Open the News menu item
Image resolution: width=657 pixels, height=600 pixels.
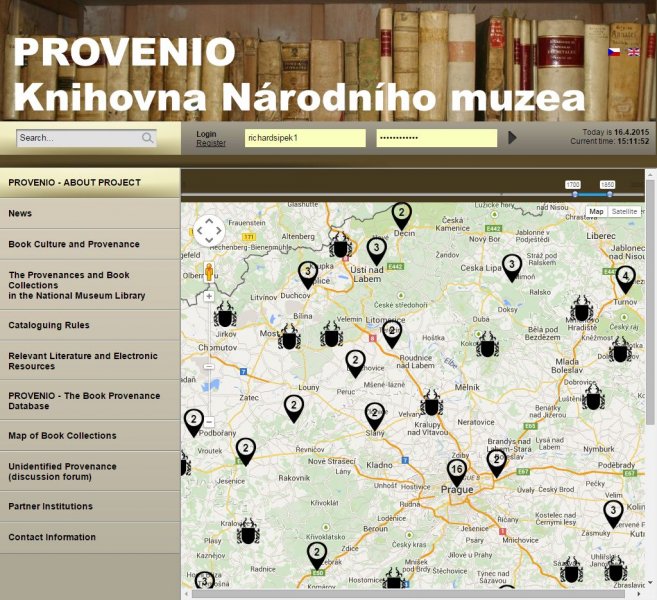click(90, 213)
